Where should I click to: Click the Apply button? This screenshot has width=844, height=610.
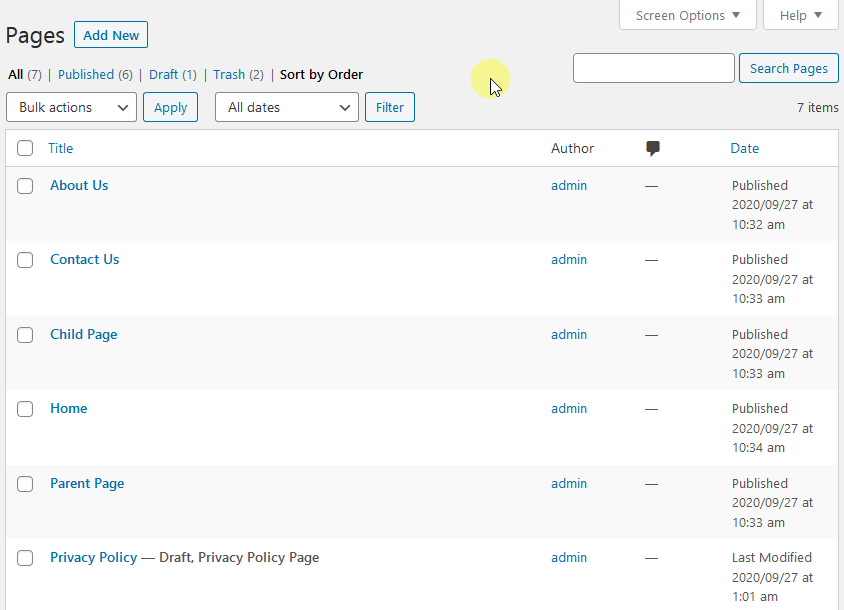170,107
